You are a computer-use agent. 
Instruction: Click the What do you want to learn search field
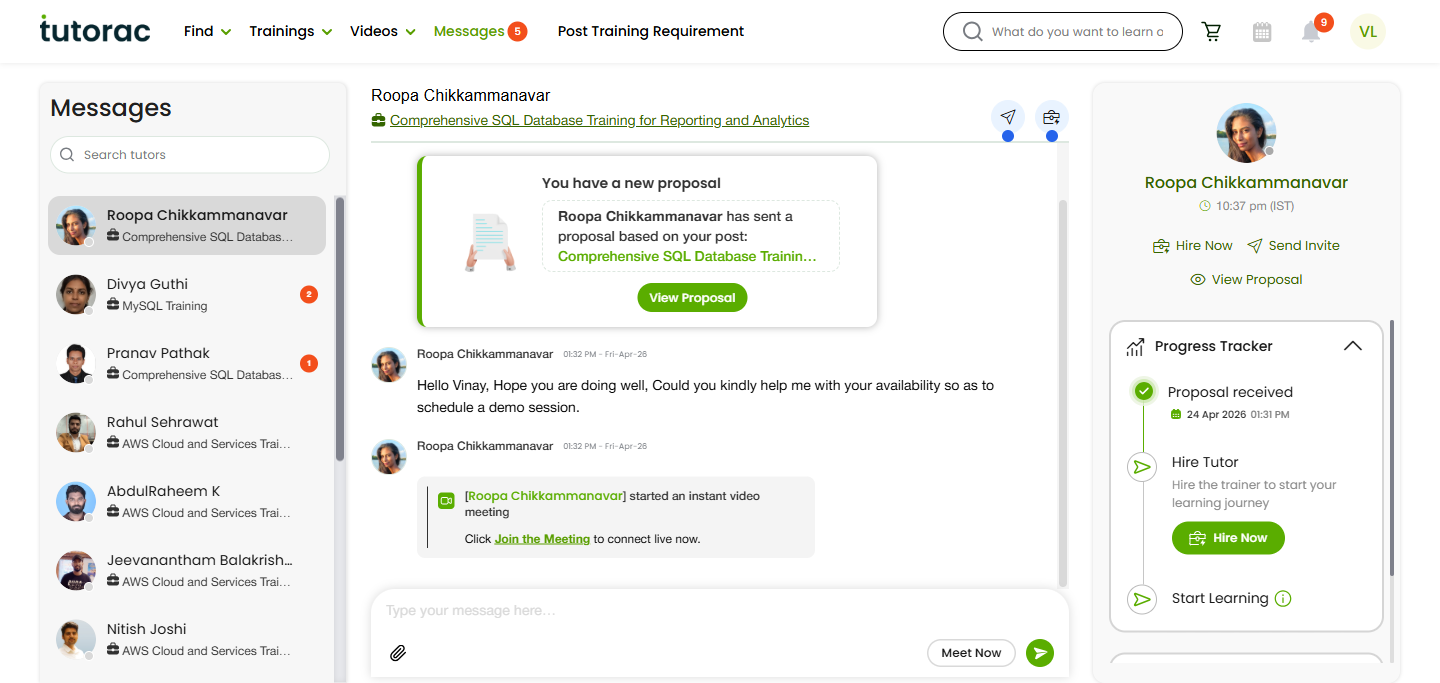[1063, 32]
